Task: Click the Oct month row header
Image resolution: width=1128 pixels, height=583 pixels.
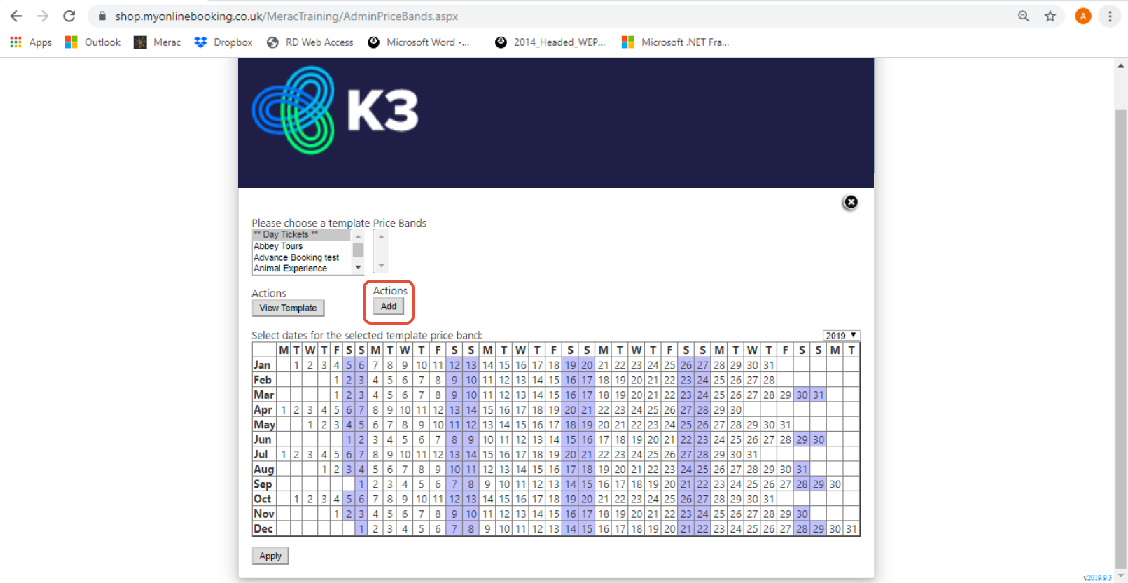Action: pyautogui.click(x=264, y=499)
